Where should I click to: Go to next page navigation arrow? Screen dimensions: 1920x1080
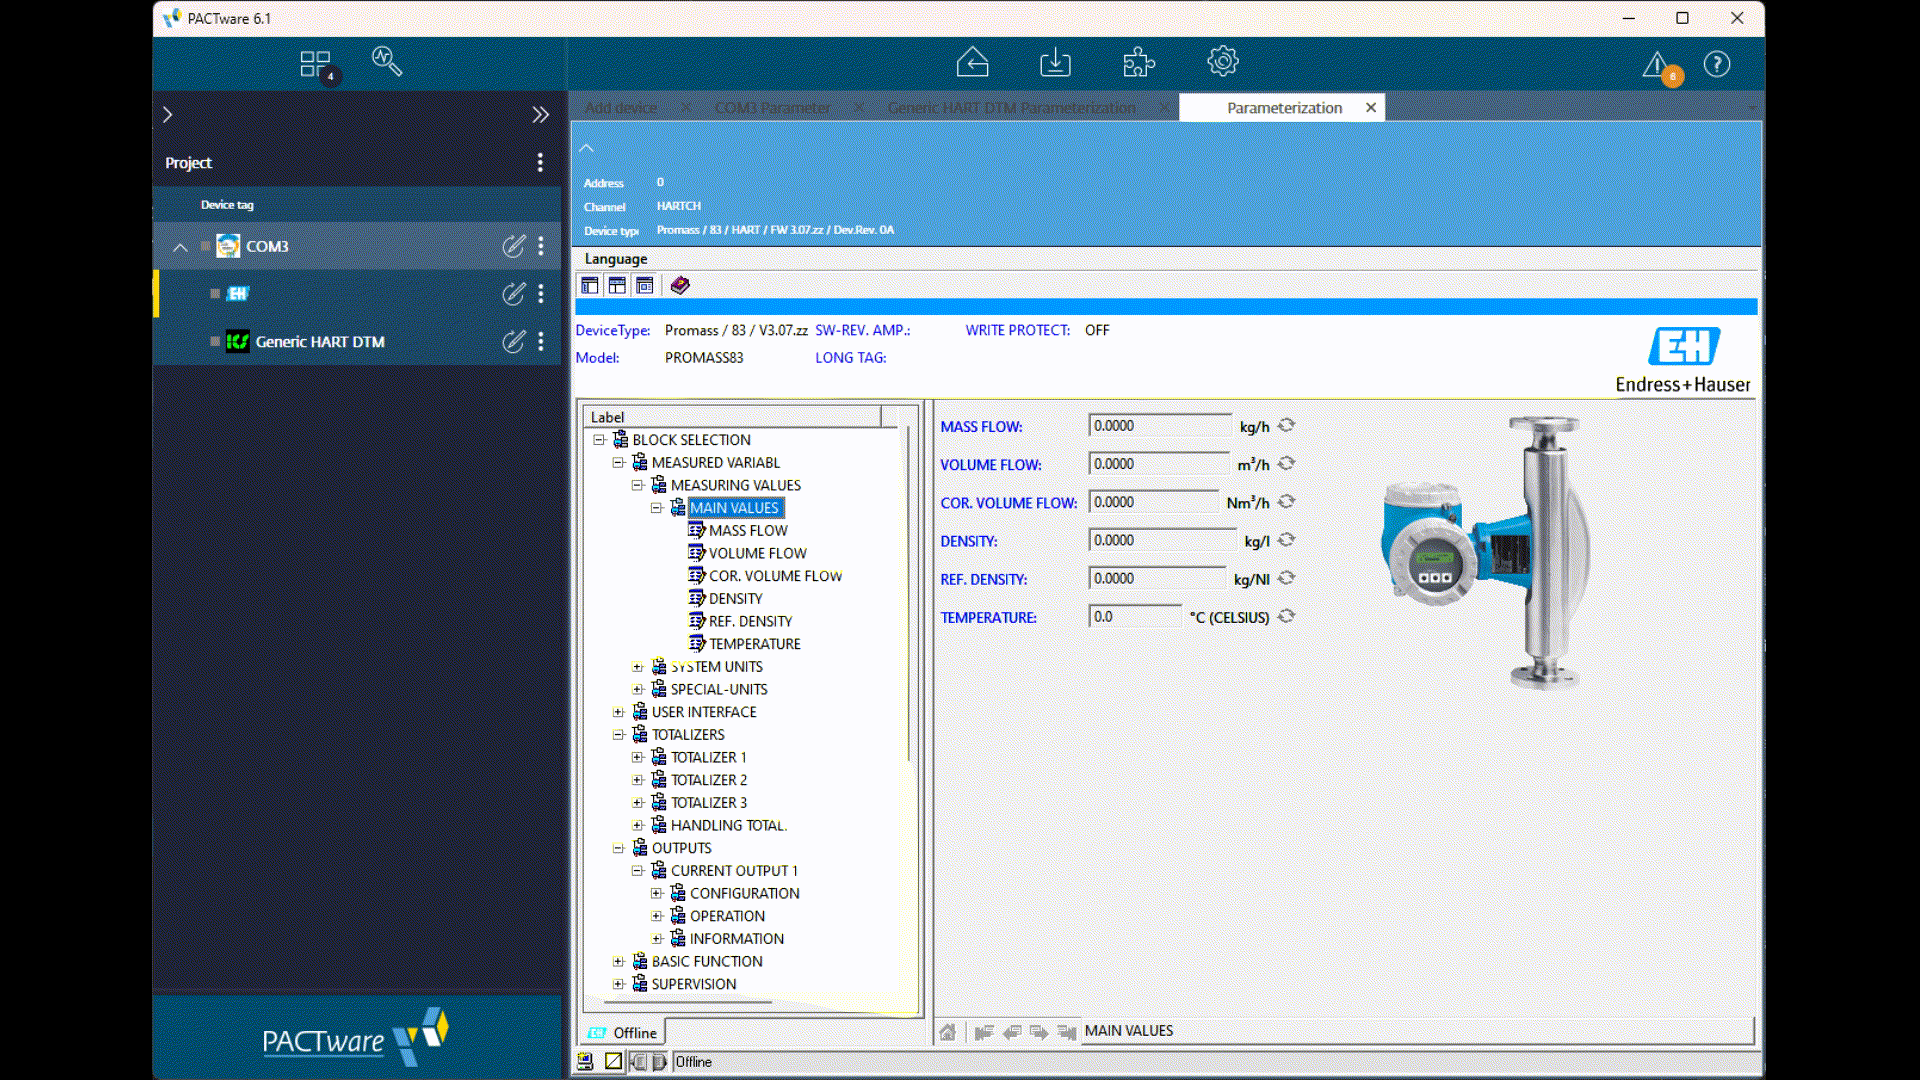tap(1039, 1032)
